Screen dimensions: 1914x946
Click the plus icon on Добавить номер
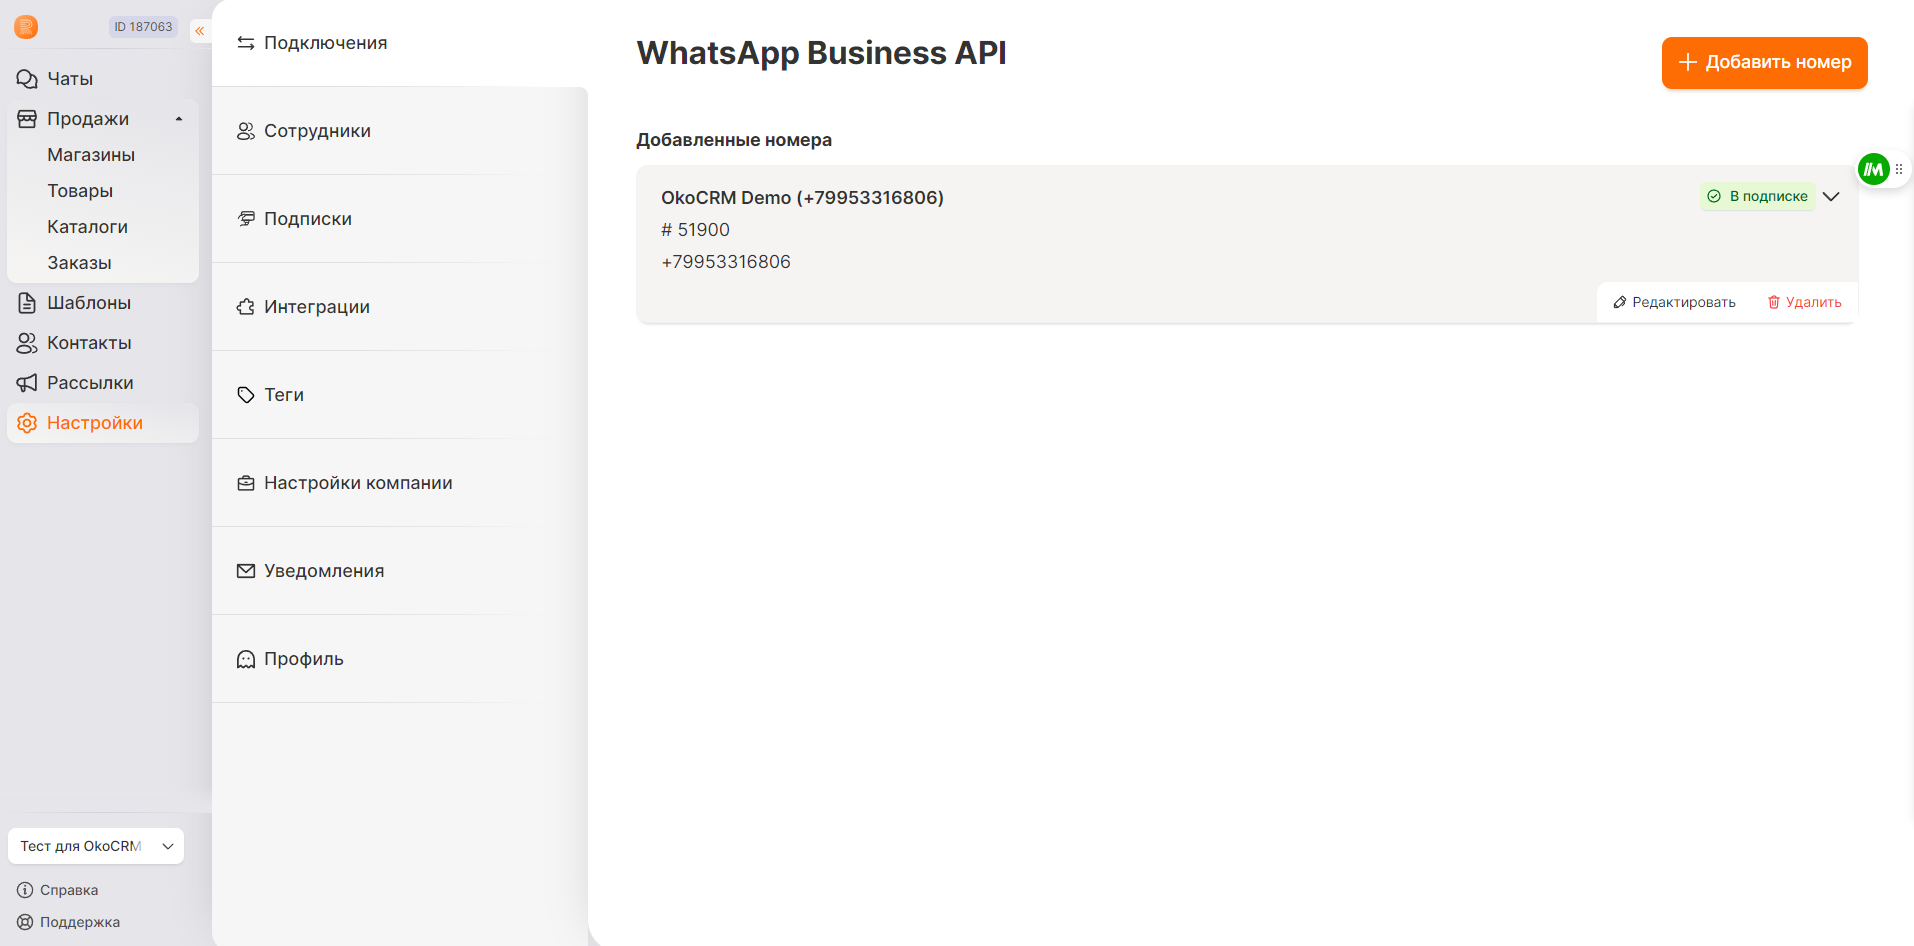pos(1688,62)
